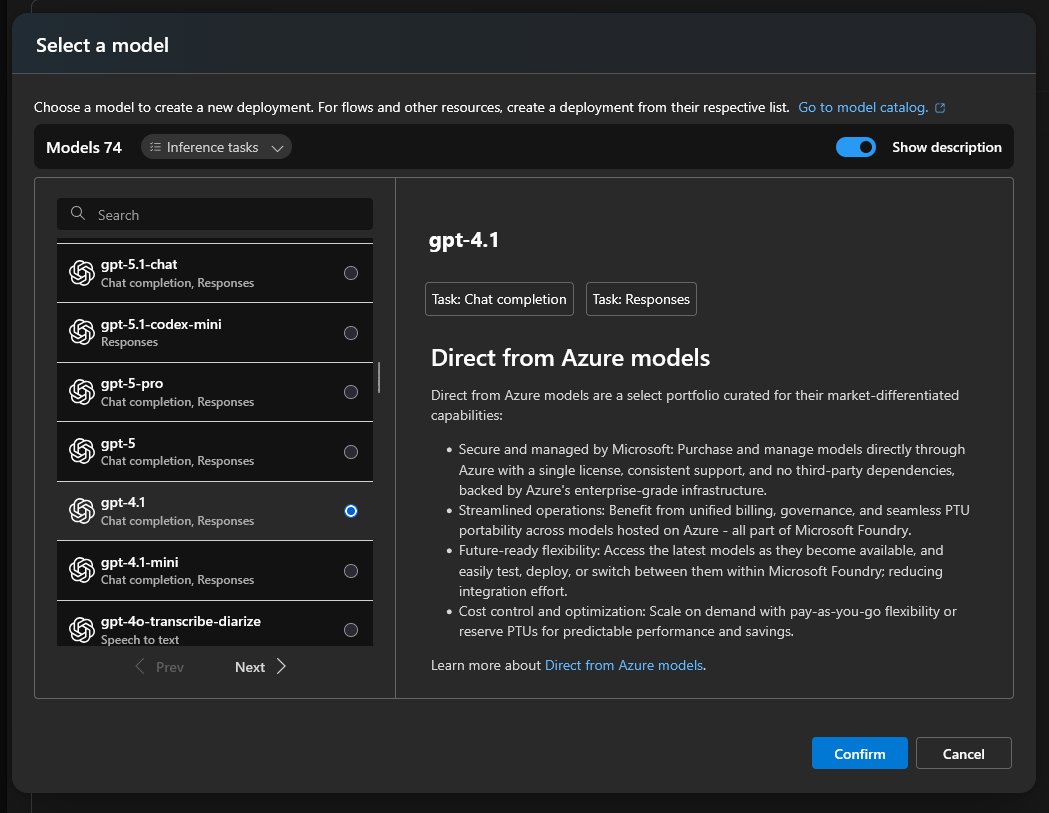Select the gpt-4.1-mini radio button
Image resolution: width=1049 pixels, height=813 pixels.
click(351, 571)
